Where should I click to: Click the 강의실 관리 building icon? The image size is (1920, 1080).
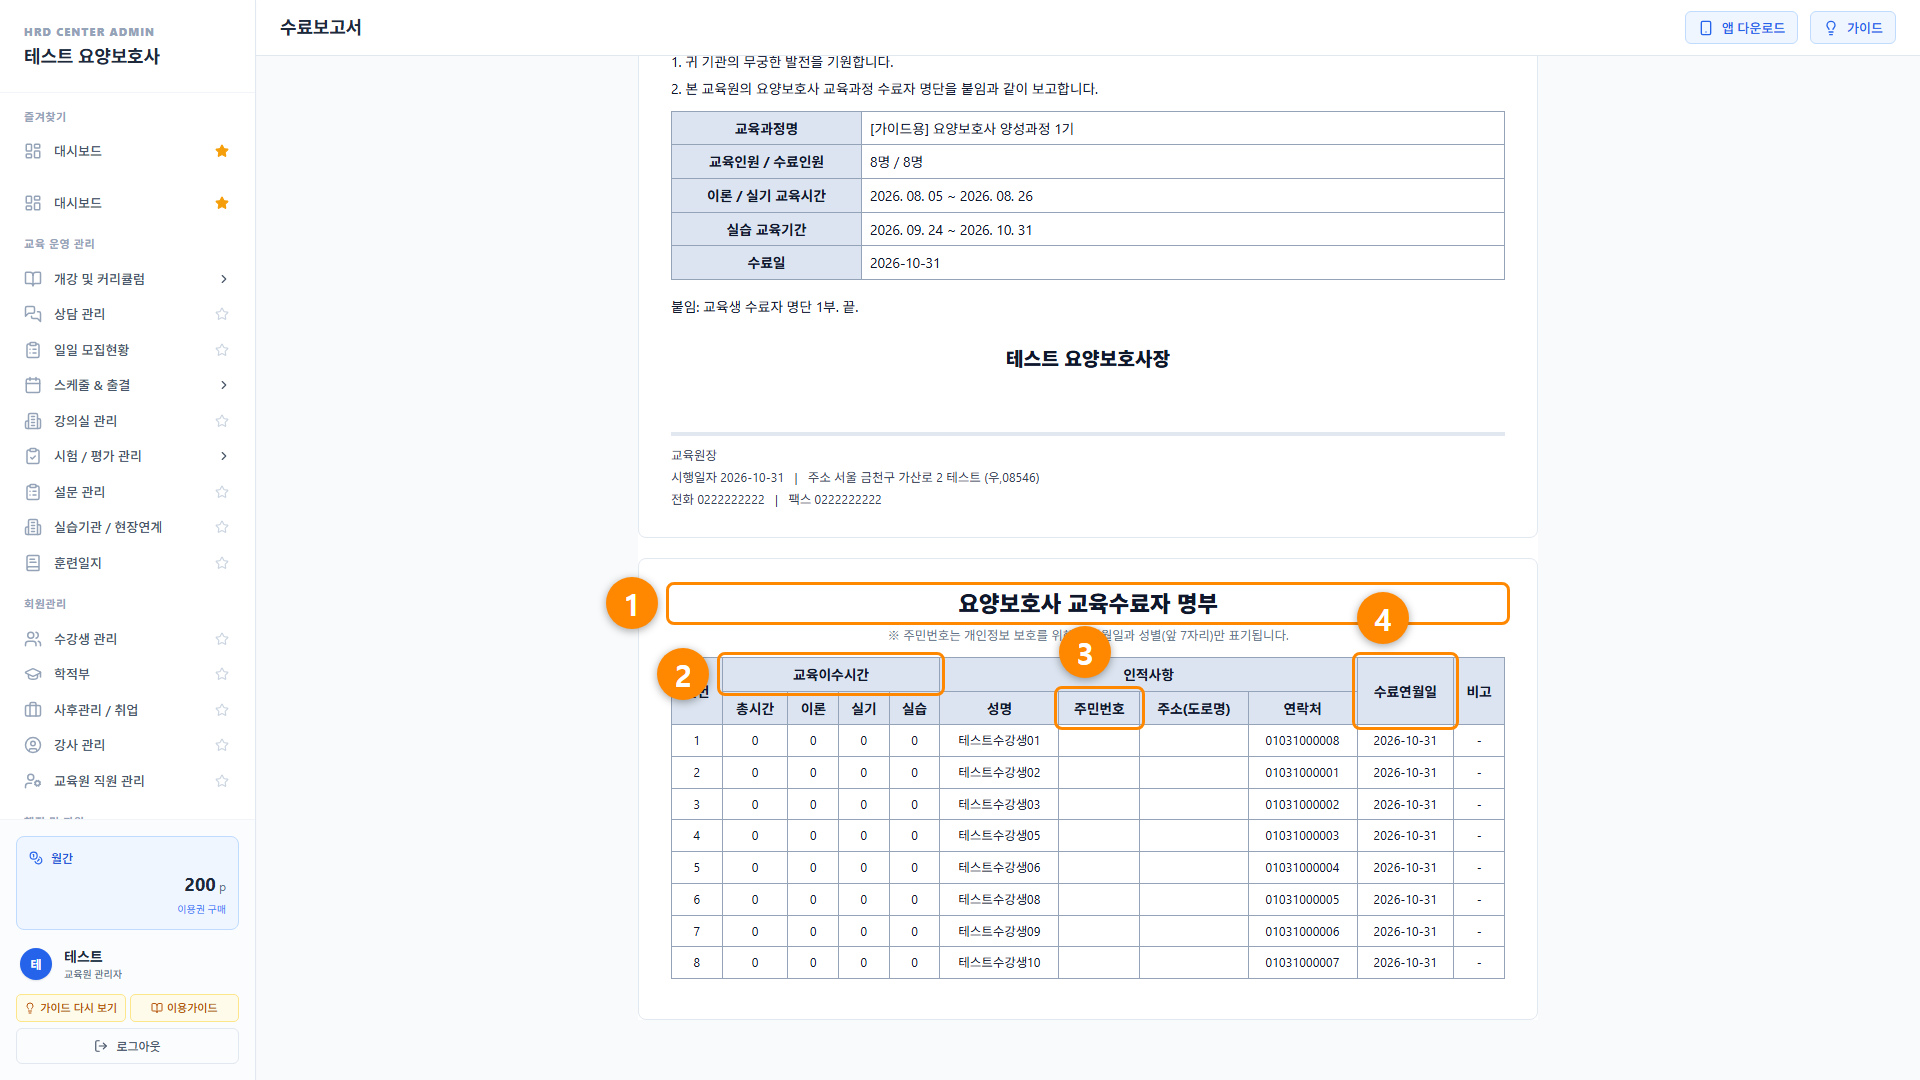point(33,421)
